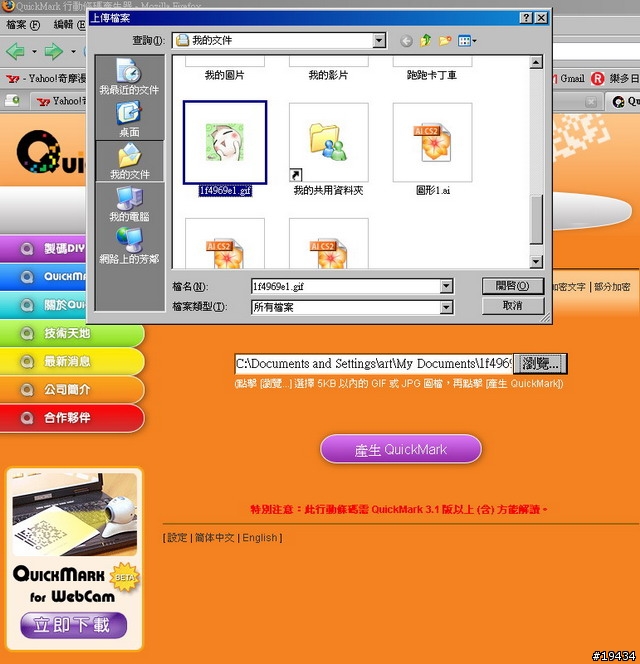This screenshot has height=664, width=640.
Task: Open 製碼DIY purple navigation item
Action: [x=44, y=249]
